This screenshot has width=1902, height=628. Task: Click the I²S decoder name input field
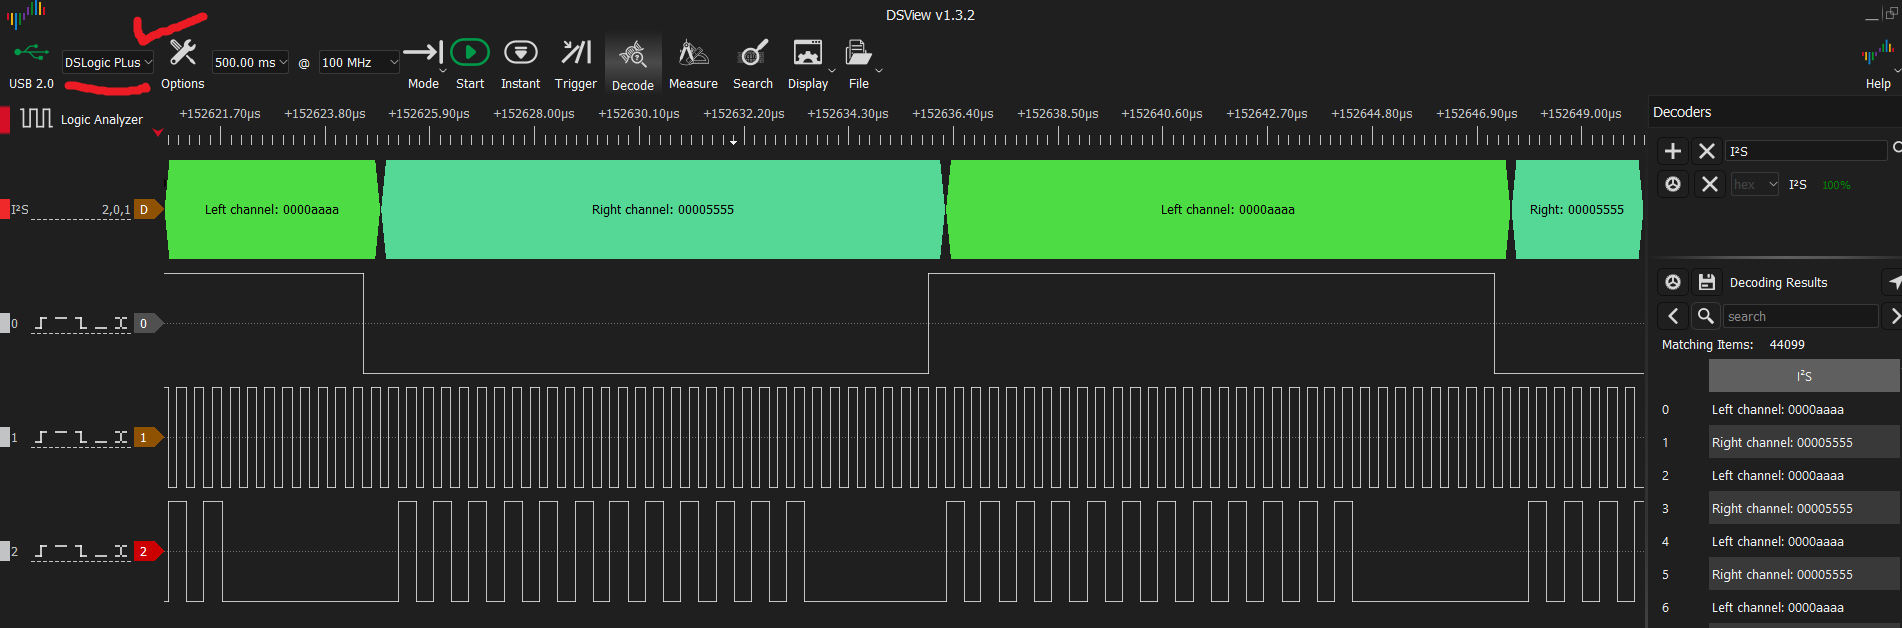pos(1806,151)
